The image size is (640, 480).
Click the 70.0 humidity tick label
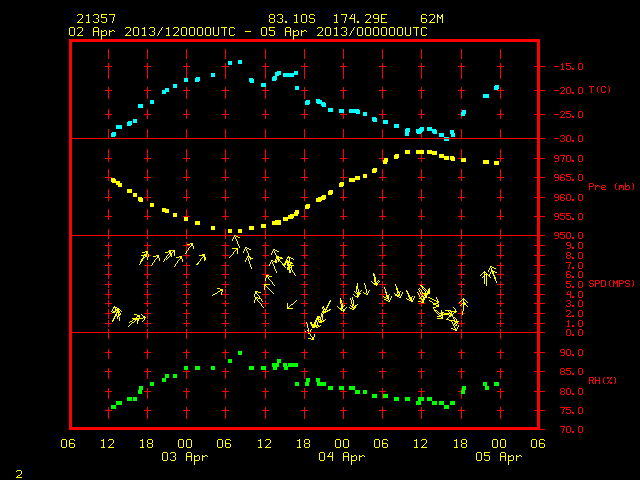tap(571, 429)
